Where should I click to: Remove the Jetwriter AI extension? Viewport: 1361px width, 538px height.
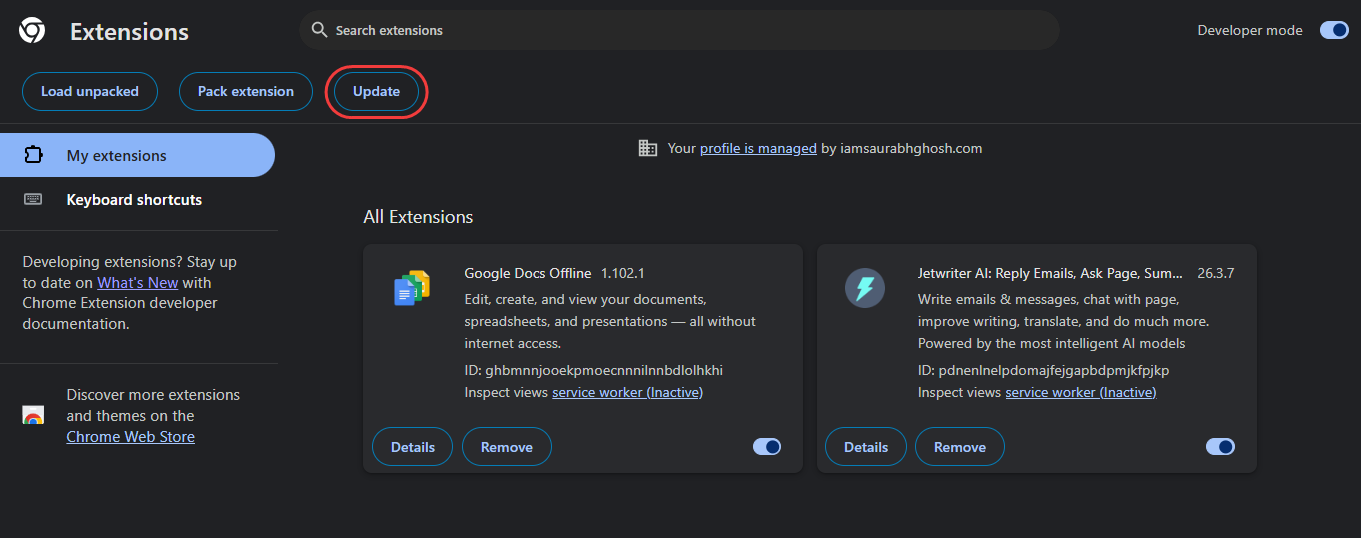pyautogui.click(x=960, y=447)
